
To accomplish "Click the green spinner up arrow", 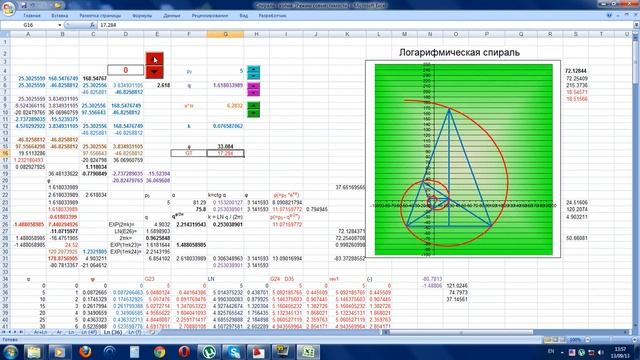I will [253, 106].
